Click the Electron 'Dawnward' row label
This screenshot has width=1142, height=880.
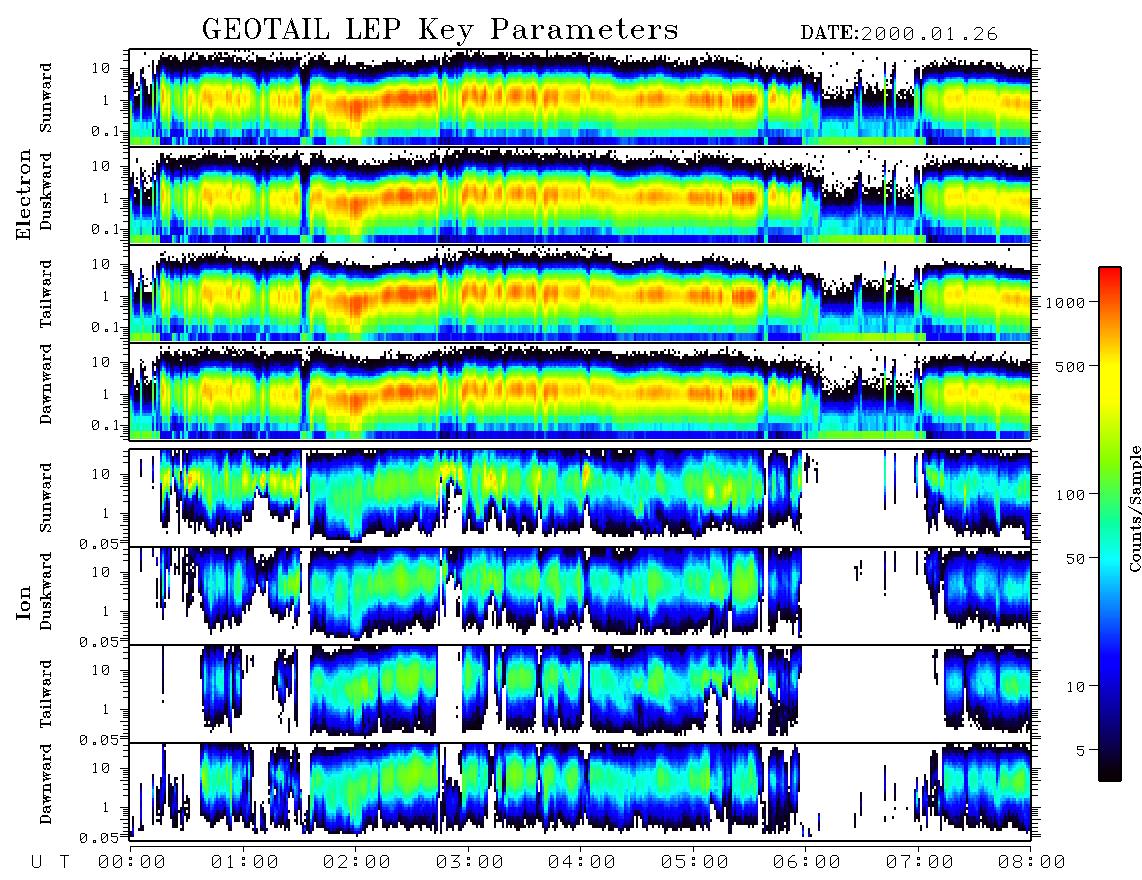click(46, 384)
